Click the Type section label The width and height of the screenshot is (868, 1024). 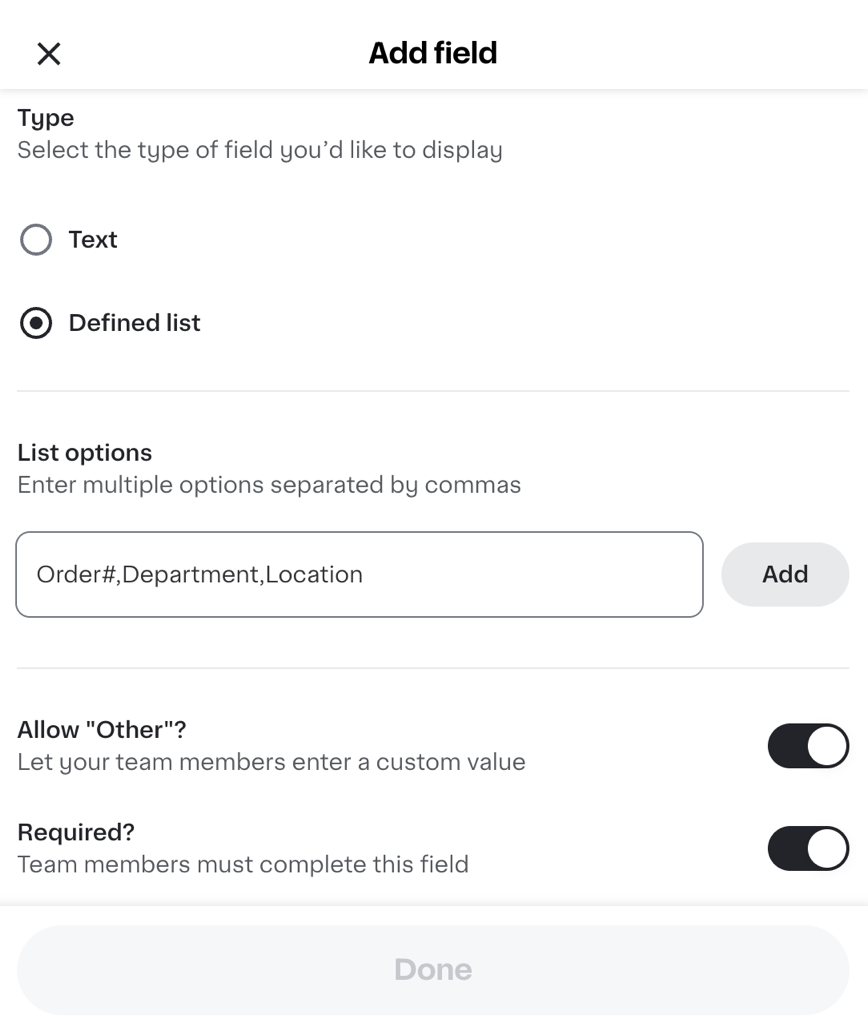[x=44, y=117]
